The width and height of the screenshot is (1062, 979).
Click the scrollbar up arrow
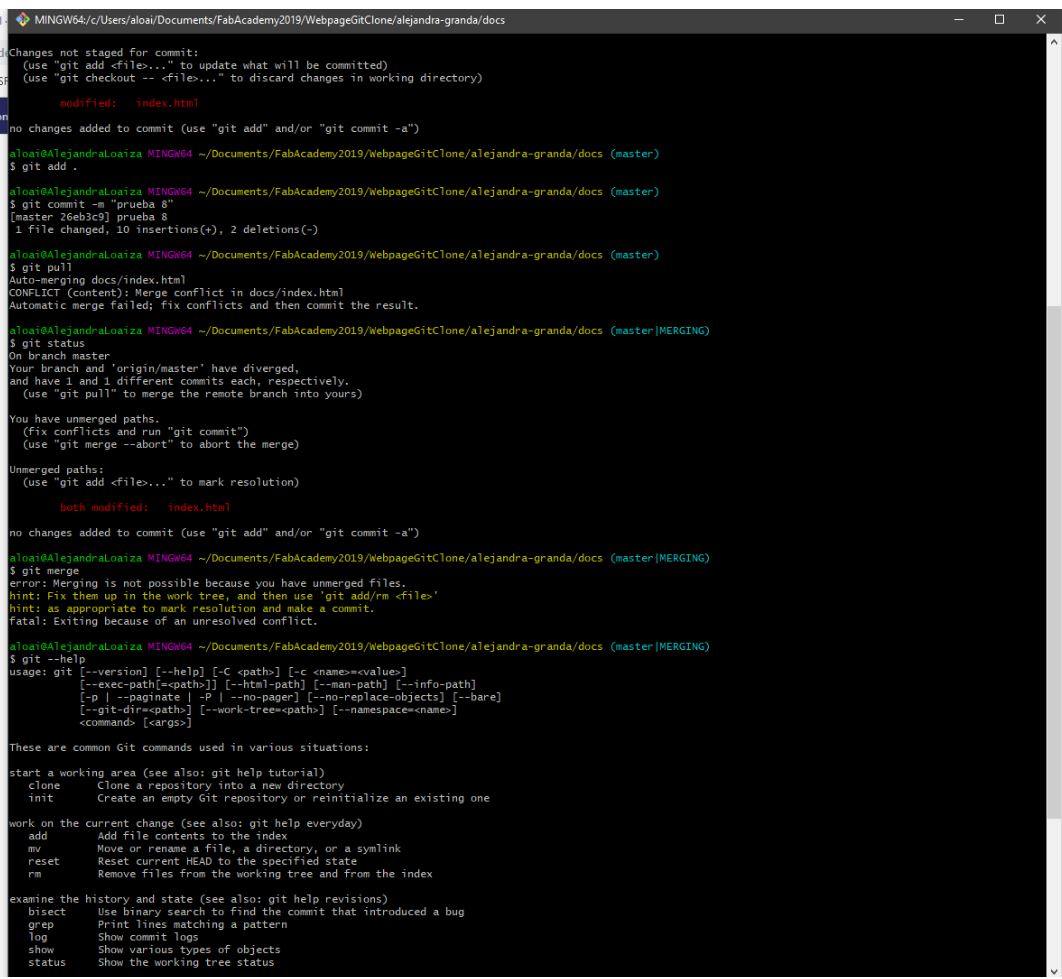pos(1054,41)
